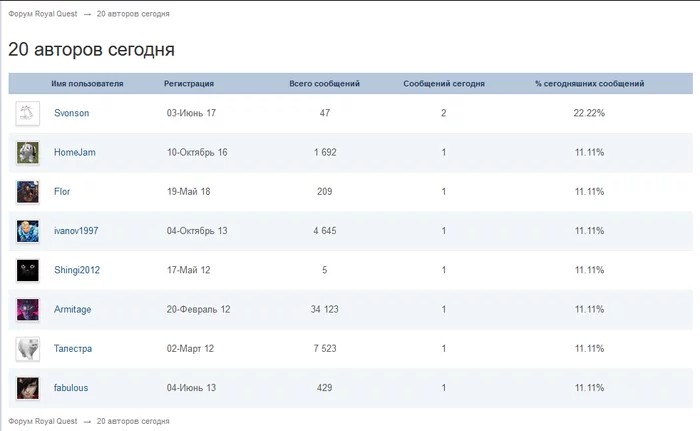Open the fabulous username link
Image resolution: width=700 pixels, height=431 pixels.
coord(71,388)
